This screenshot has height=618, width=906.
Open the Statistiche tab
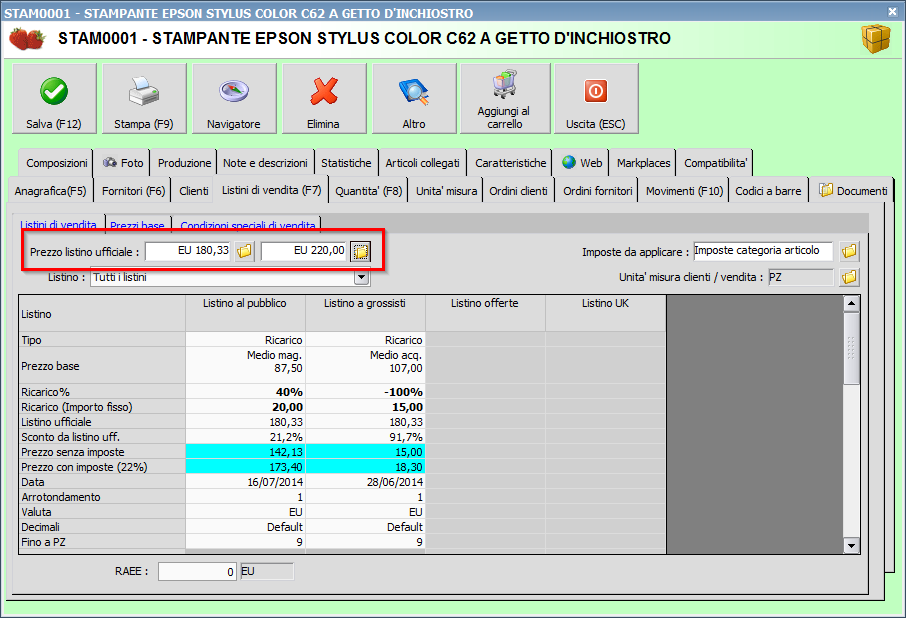click(346, 163)
